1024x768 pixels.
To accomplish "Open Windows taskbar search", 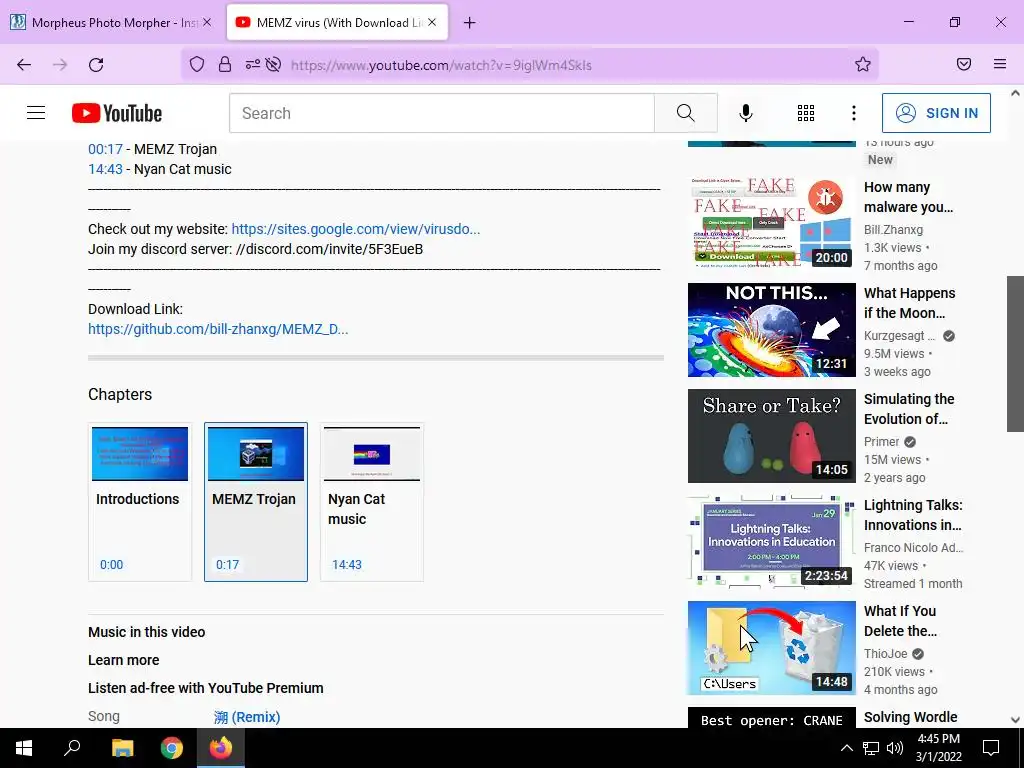I will [x=72, y=748].
